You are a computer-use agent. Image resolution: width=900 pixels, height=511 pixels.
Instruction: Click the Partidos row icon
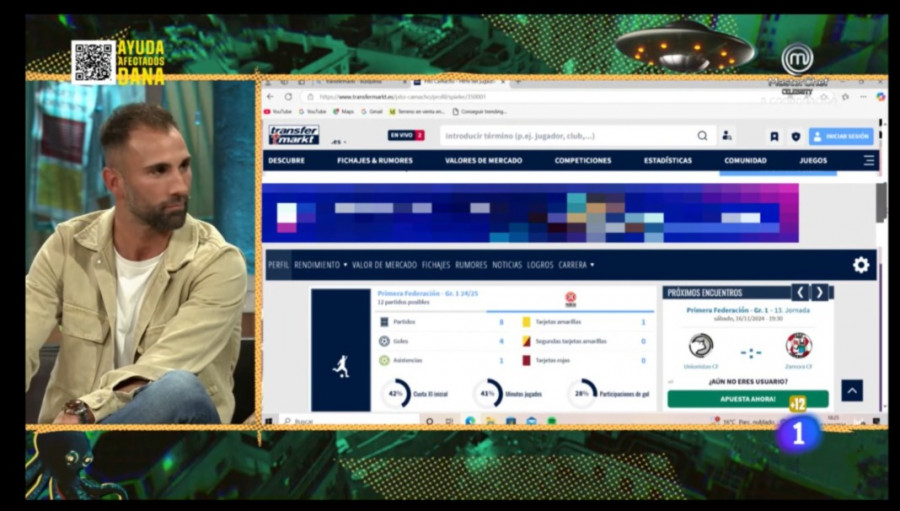coord(385,322)
